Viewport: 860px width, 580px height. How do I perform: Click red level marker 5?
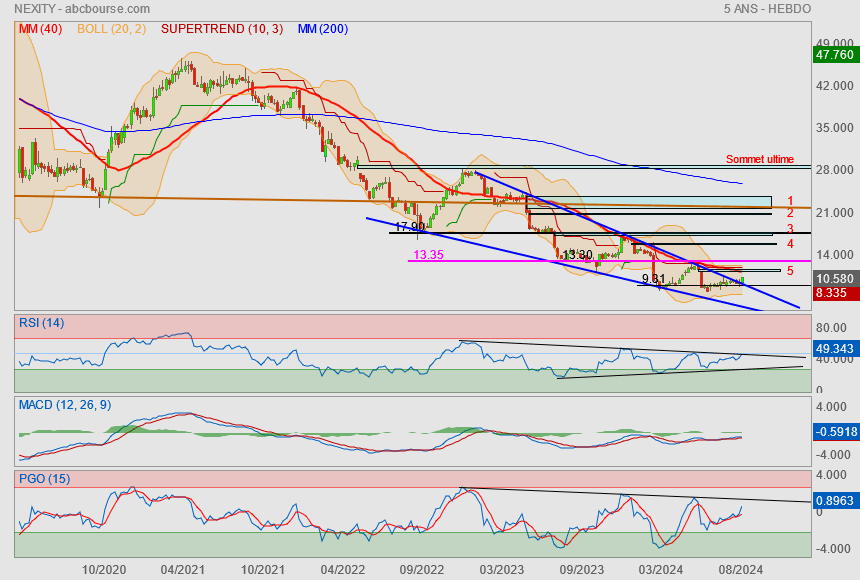pos(790,271)
